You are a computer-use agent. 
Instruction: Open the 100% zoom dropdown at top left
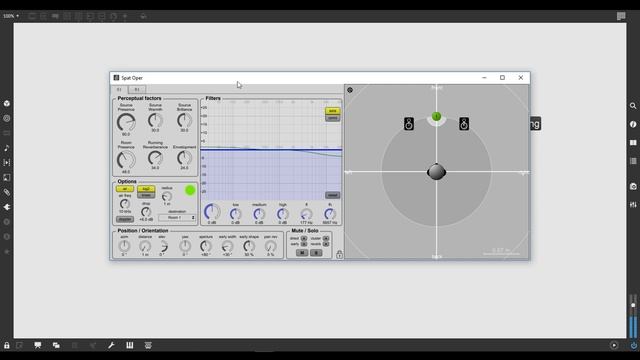(11, 16)
